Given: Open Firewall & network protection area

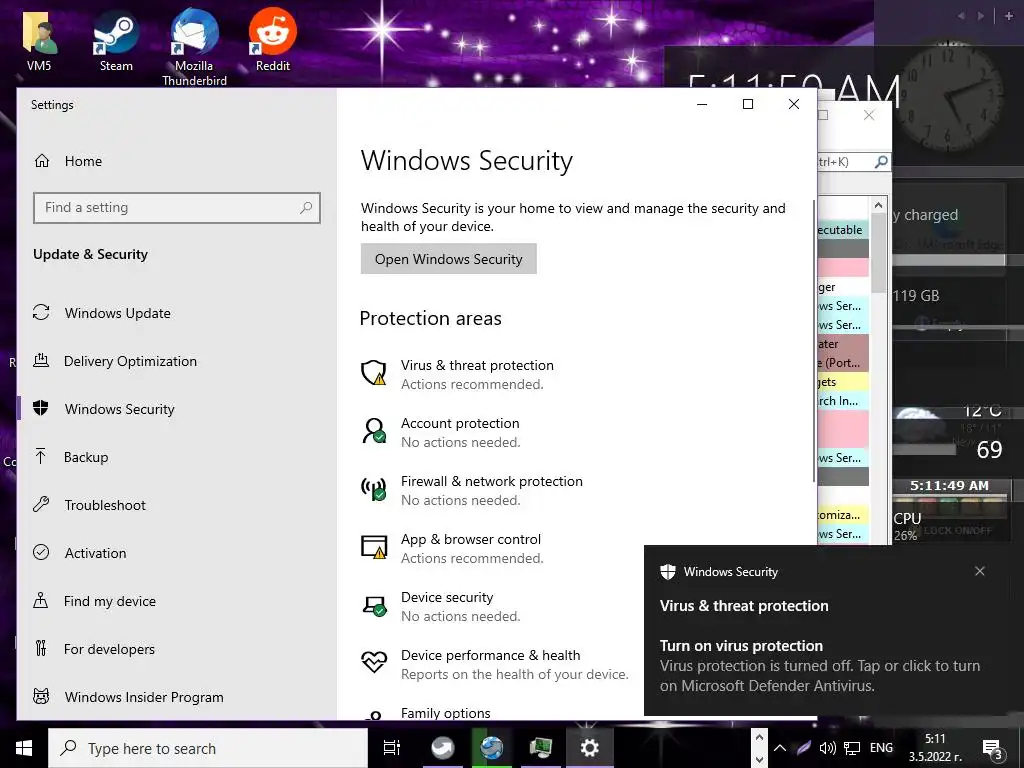Looking at the screenshot, I should (x=492, y=490).
